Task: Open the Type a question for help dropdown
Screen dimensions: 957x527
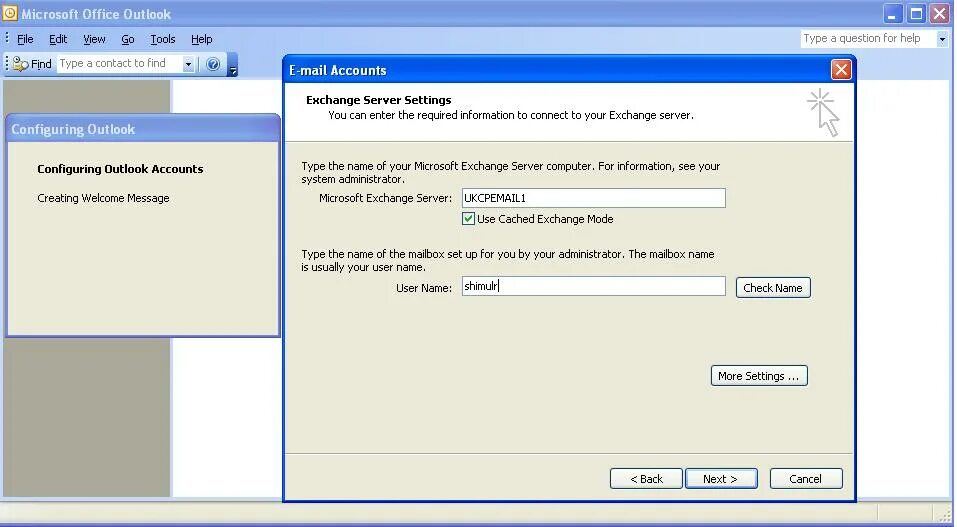Action: (942, 38)
